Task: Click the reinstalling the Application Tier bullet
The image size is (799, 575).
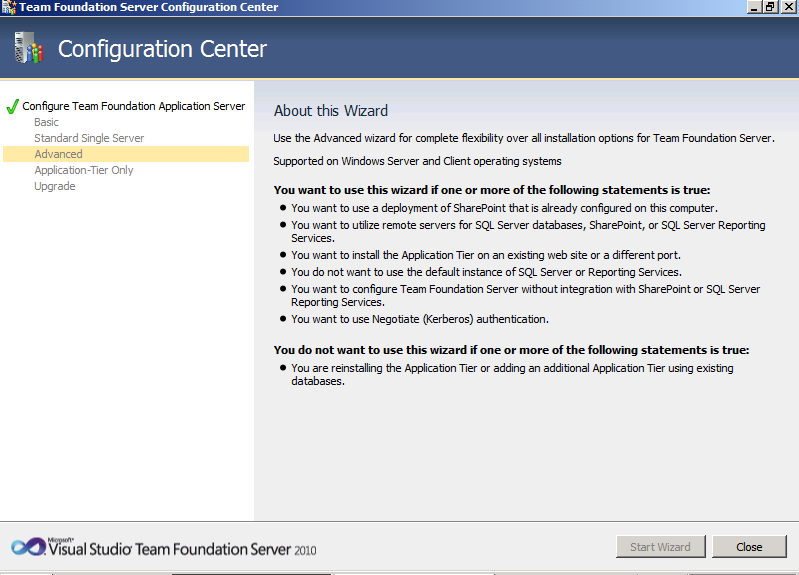Action: coord(512,375)
